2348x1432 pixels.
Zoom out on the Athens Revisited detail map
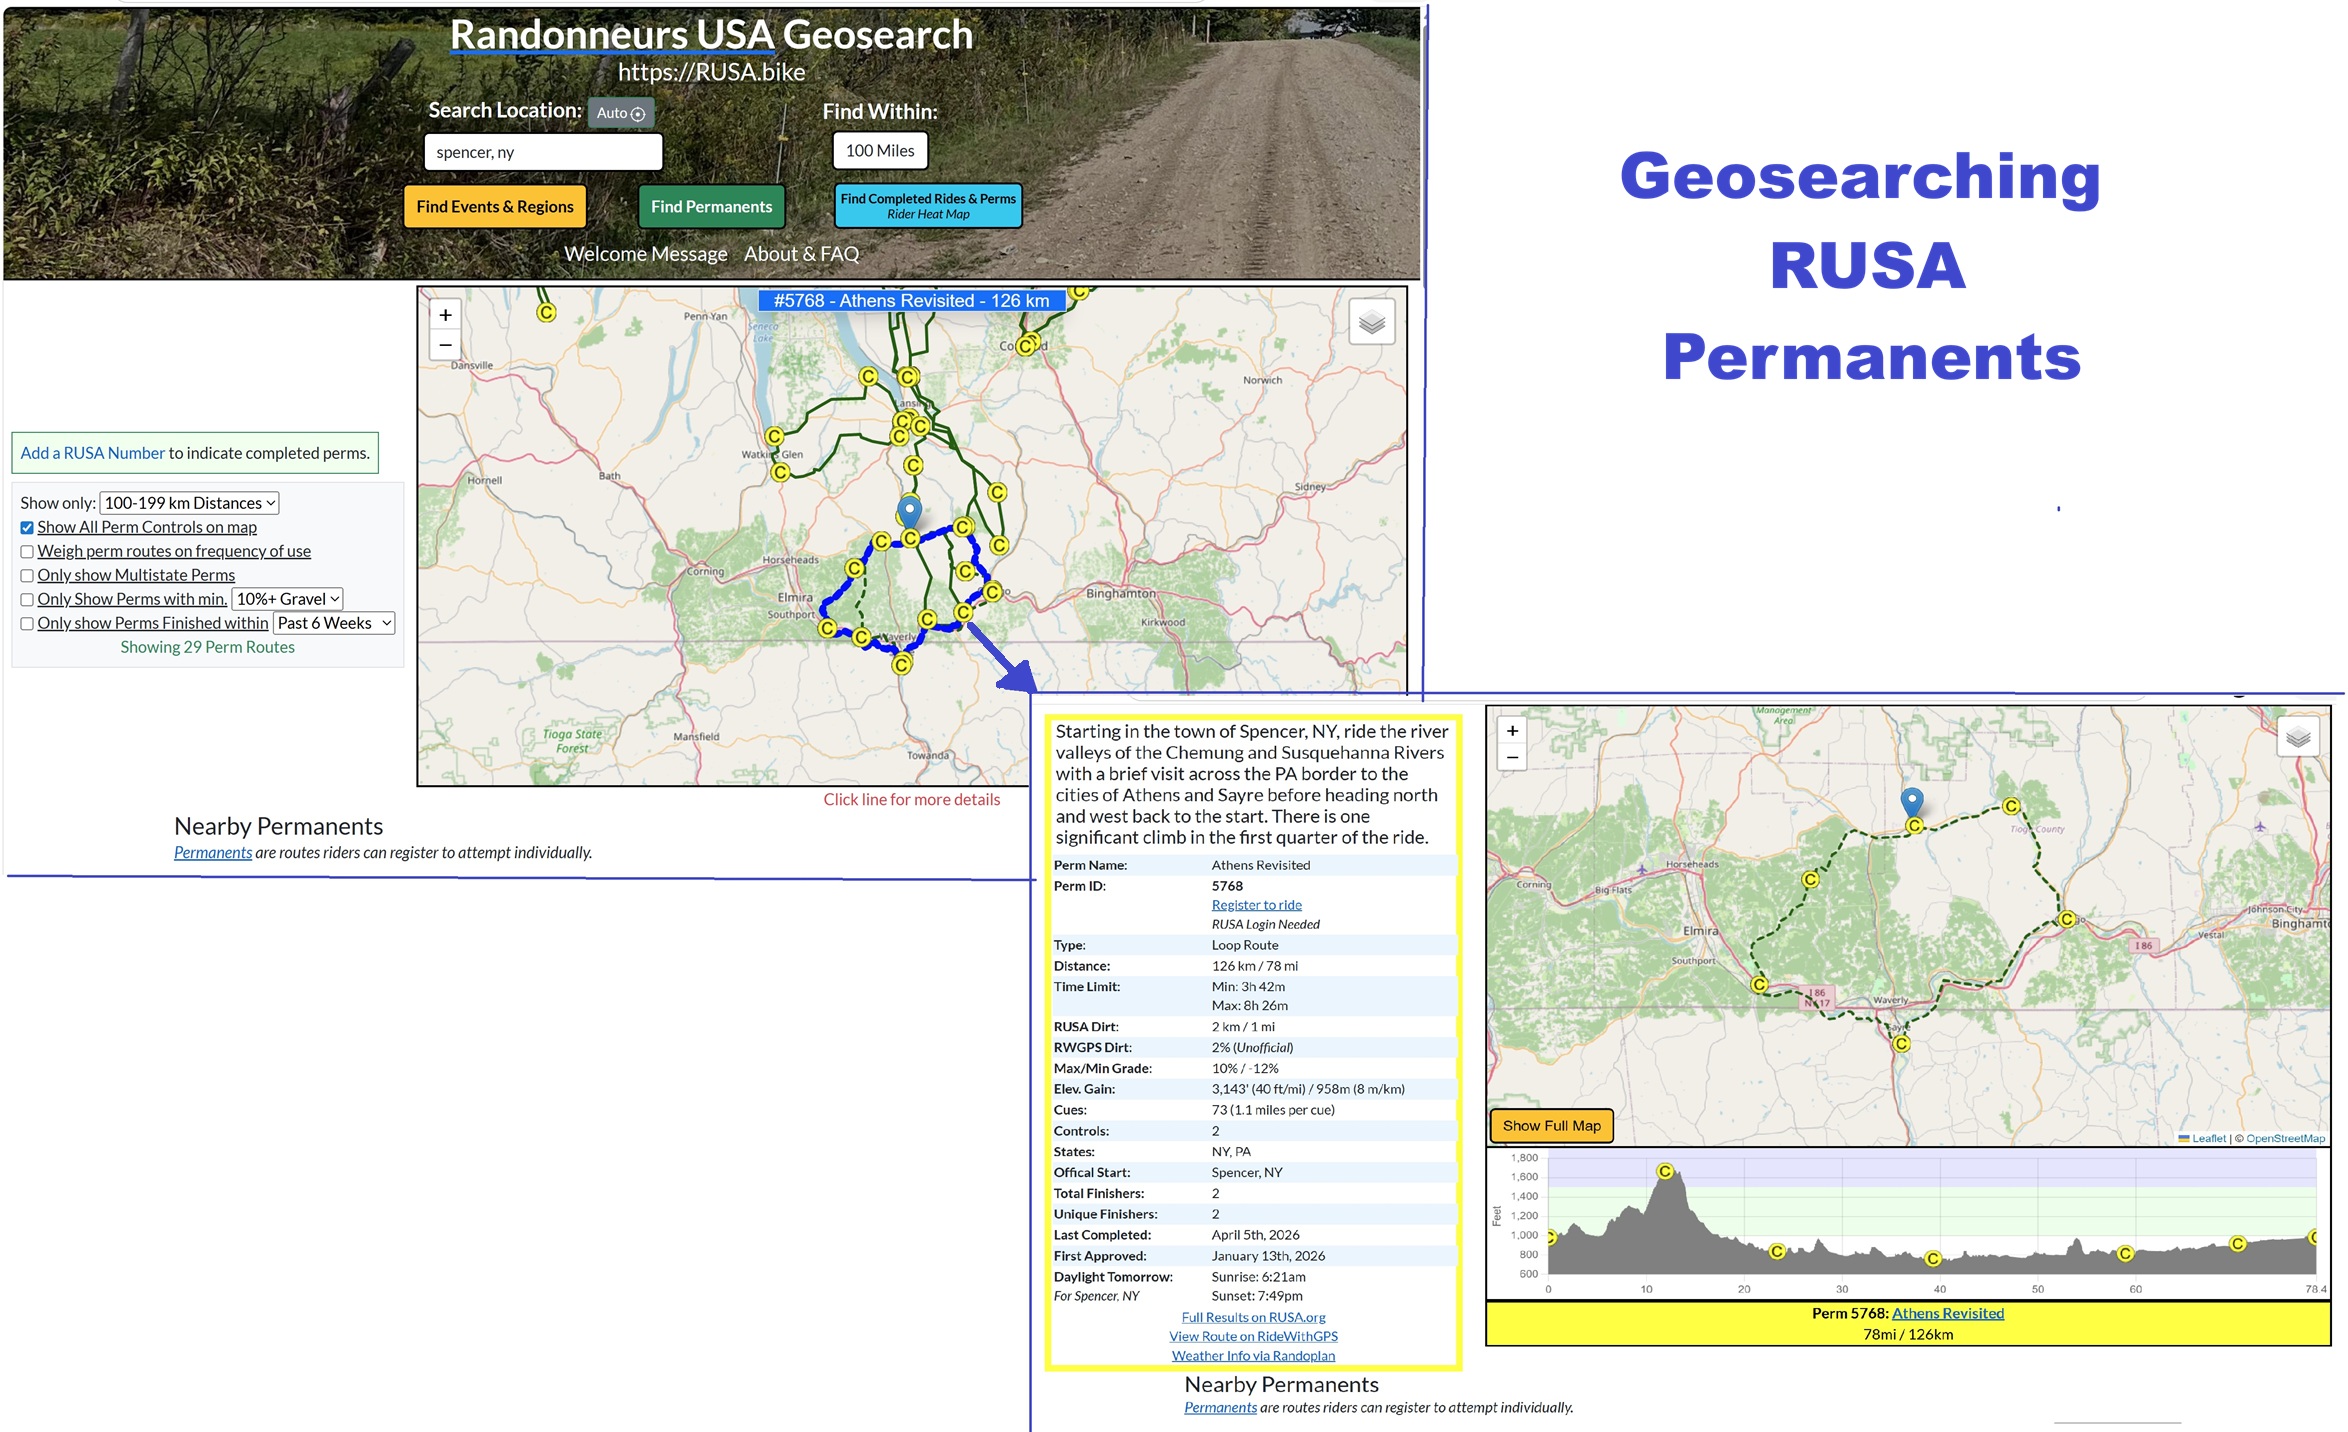tap(1512, 758)
